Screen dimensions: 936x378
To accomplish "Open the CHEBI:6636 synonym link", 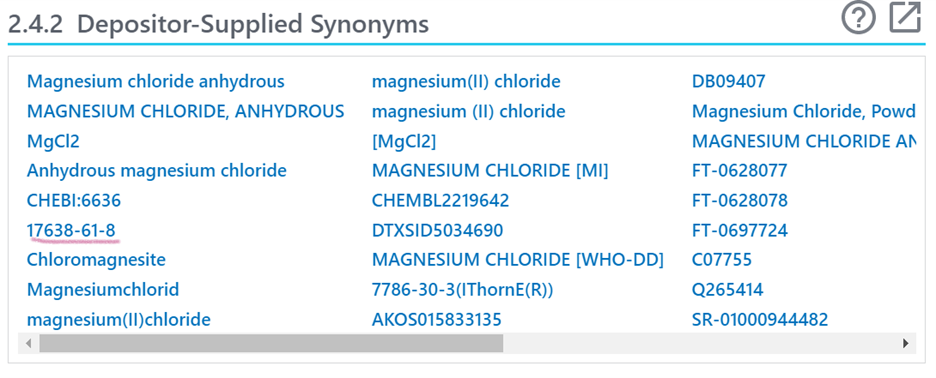I will pyautogui.click(x=74, y=200).
